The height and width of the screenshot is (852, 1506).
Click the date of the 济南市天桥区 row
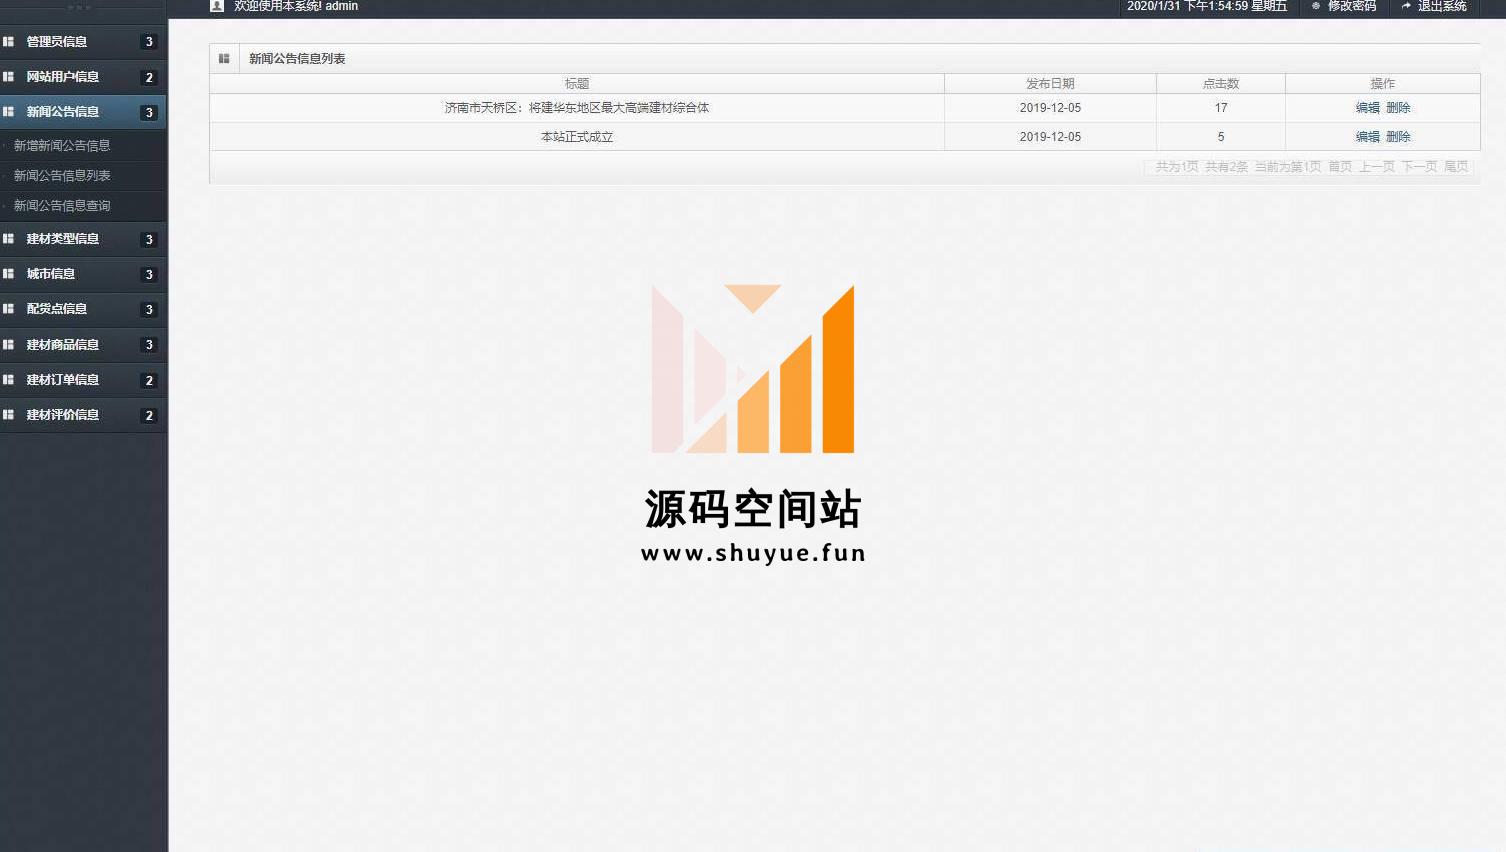[1050, 108]
